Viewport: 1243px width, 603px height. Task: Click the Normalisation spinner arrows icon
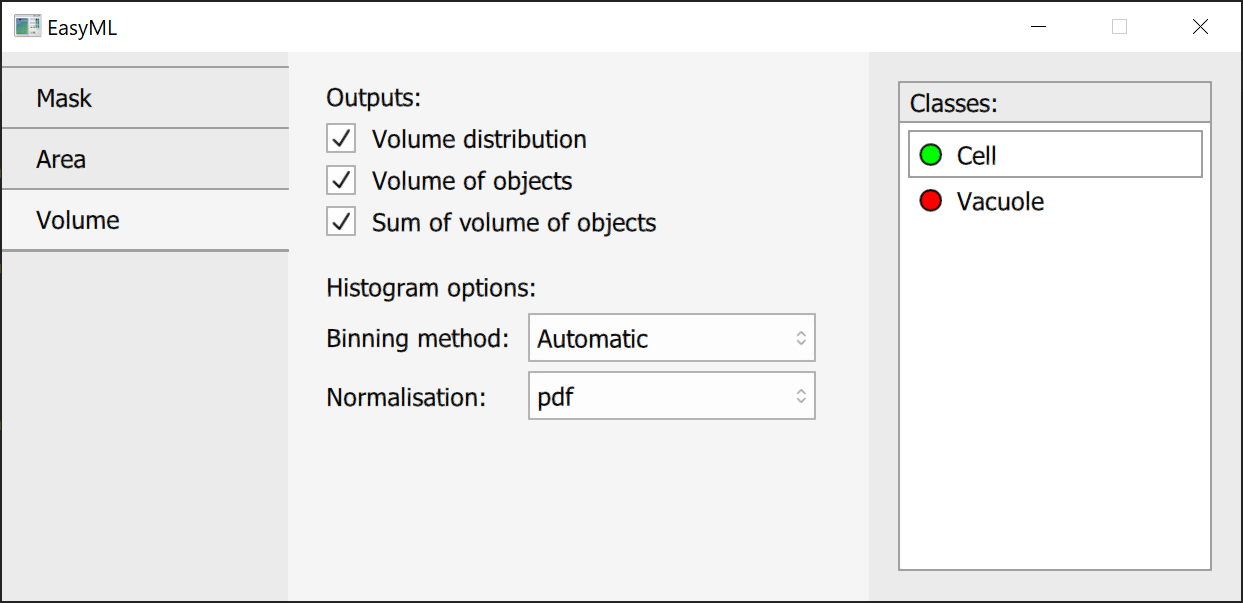[x=801, y=397]
